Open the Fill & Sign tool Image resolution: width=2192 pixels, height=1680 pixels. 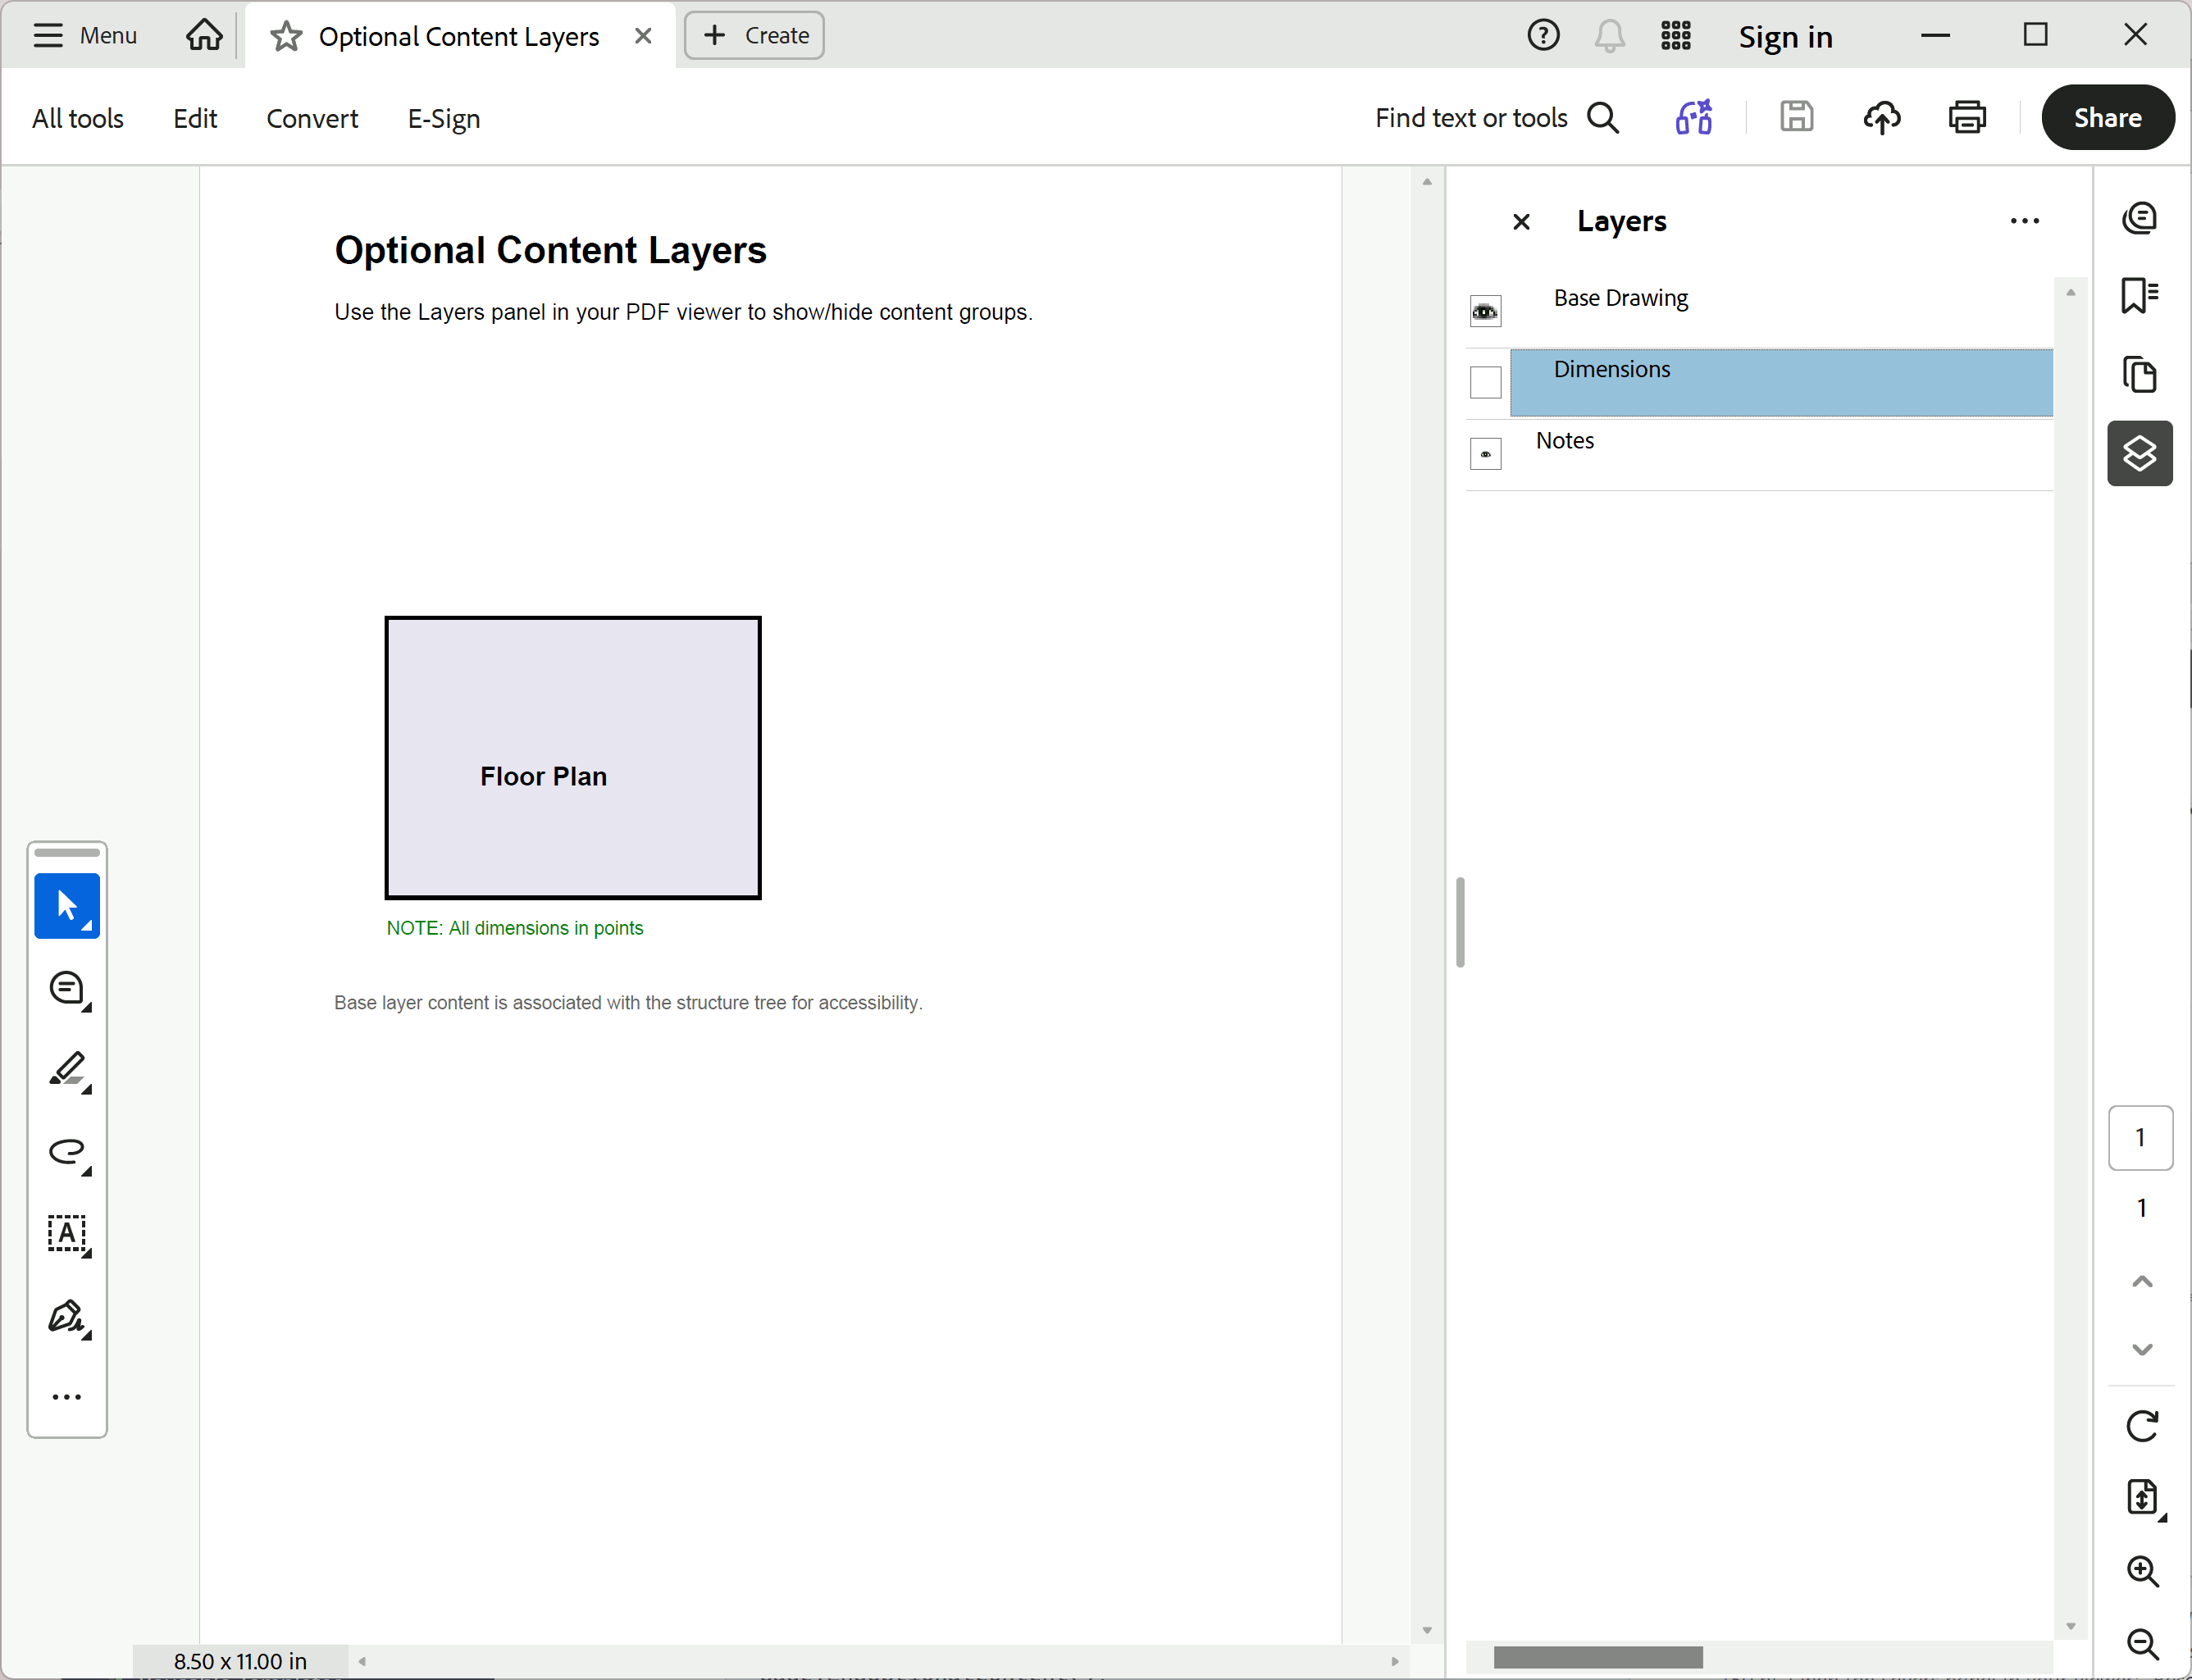(x=66, y=1317)
